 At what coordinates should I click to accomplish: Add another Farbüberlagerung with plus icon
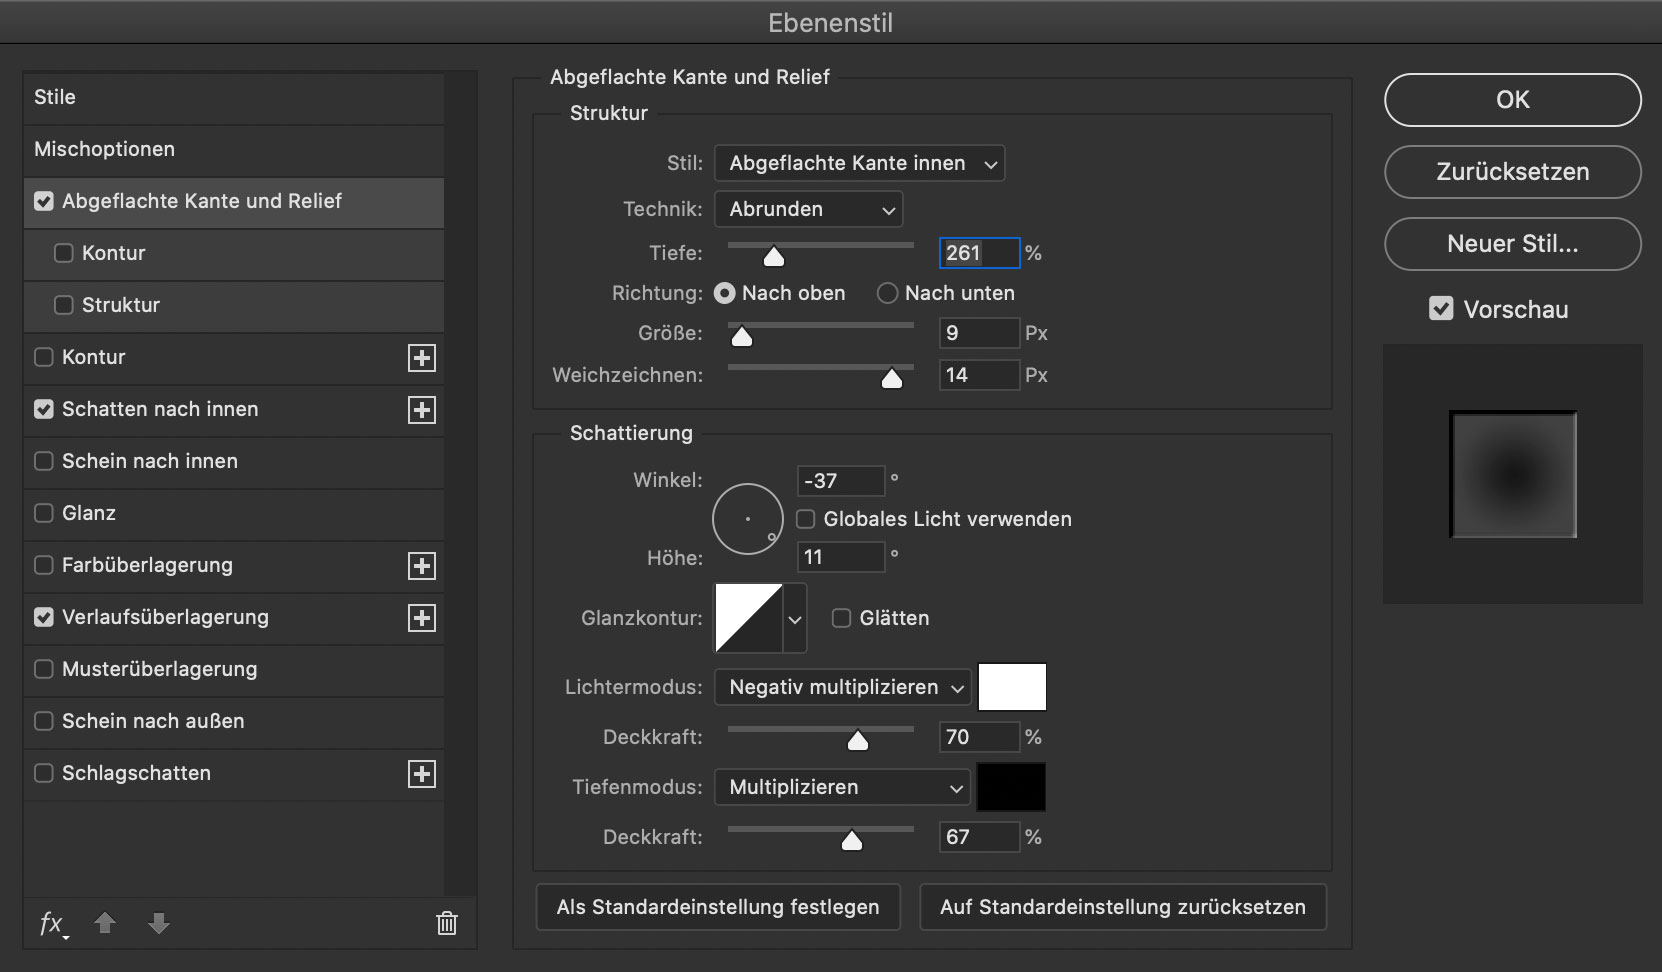422,566
